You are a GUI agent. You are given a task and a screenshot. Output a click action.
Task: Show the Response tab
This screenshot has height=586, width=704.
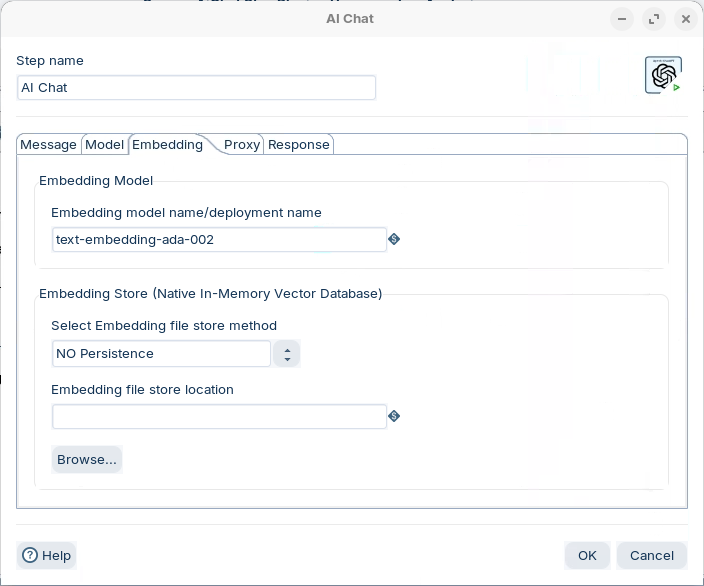click(298, 144)
